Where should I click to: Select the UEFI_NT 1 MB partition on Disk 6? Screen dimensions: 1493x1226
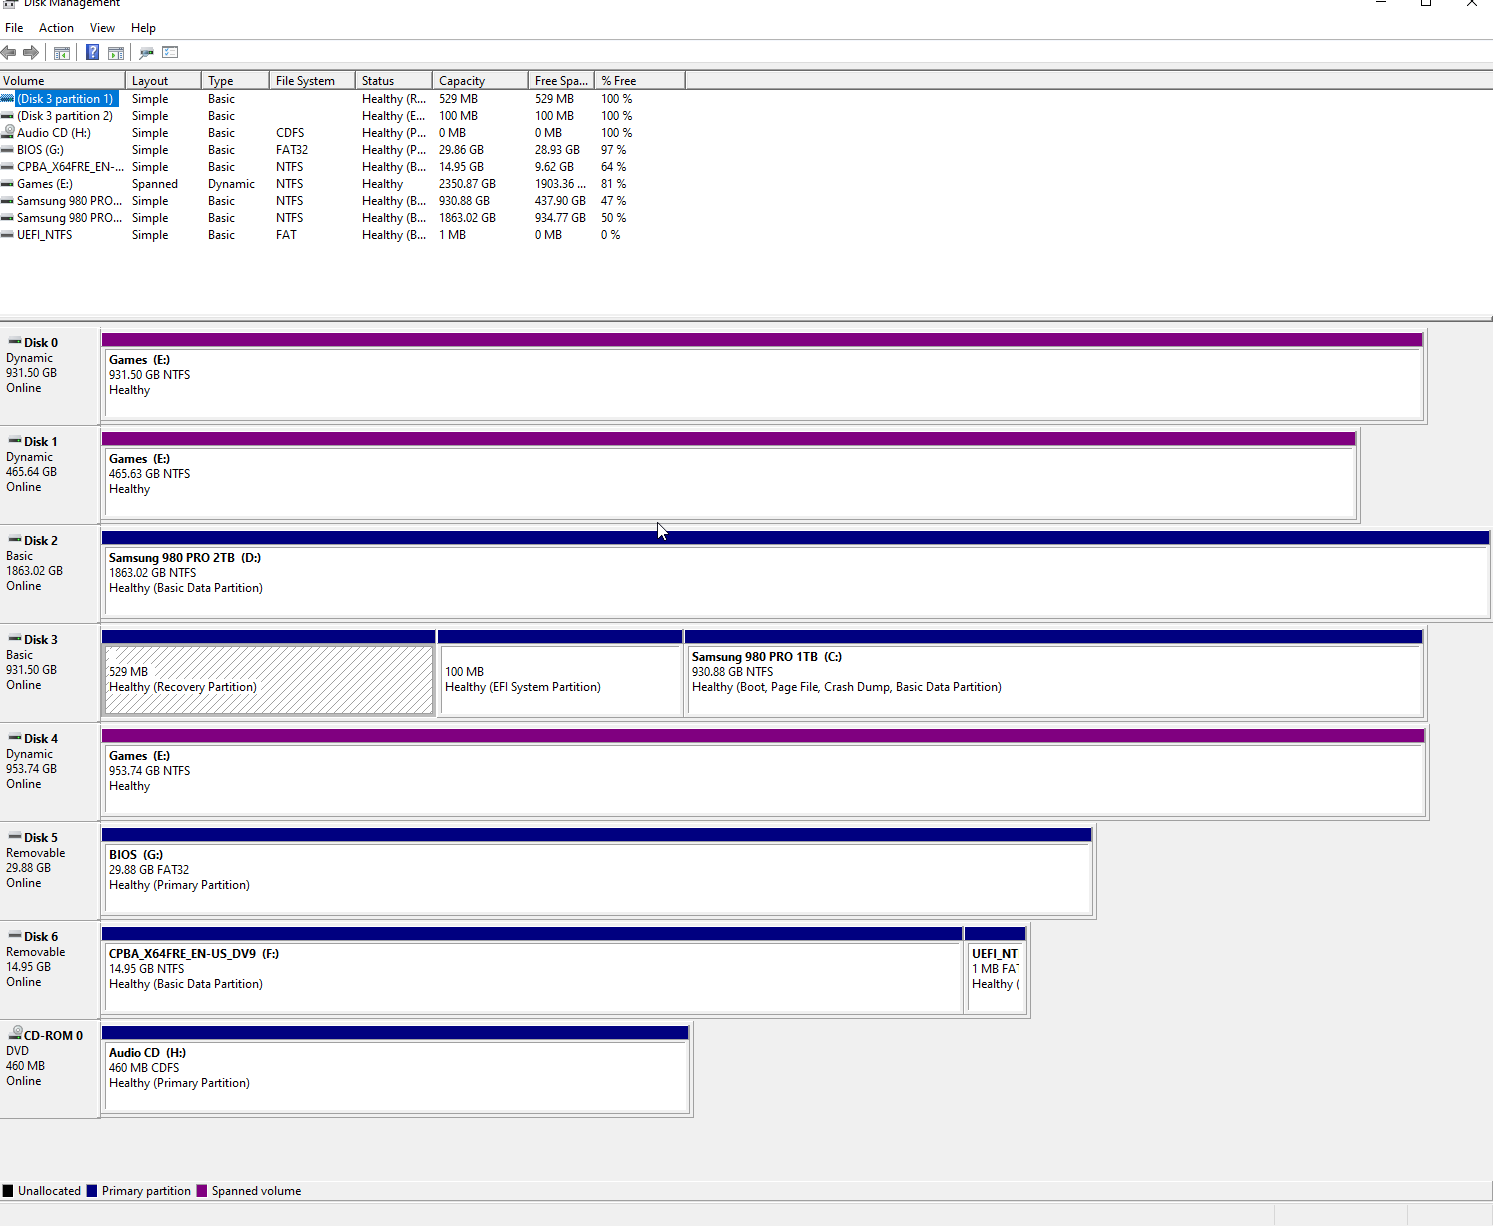click(995, 970)
